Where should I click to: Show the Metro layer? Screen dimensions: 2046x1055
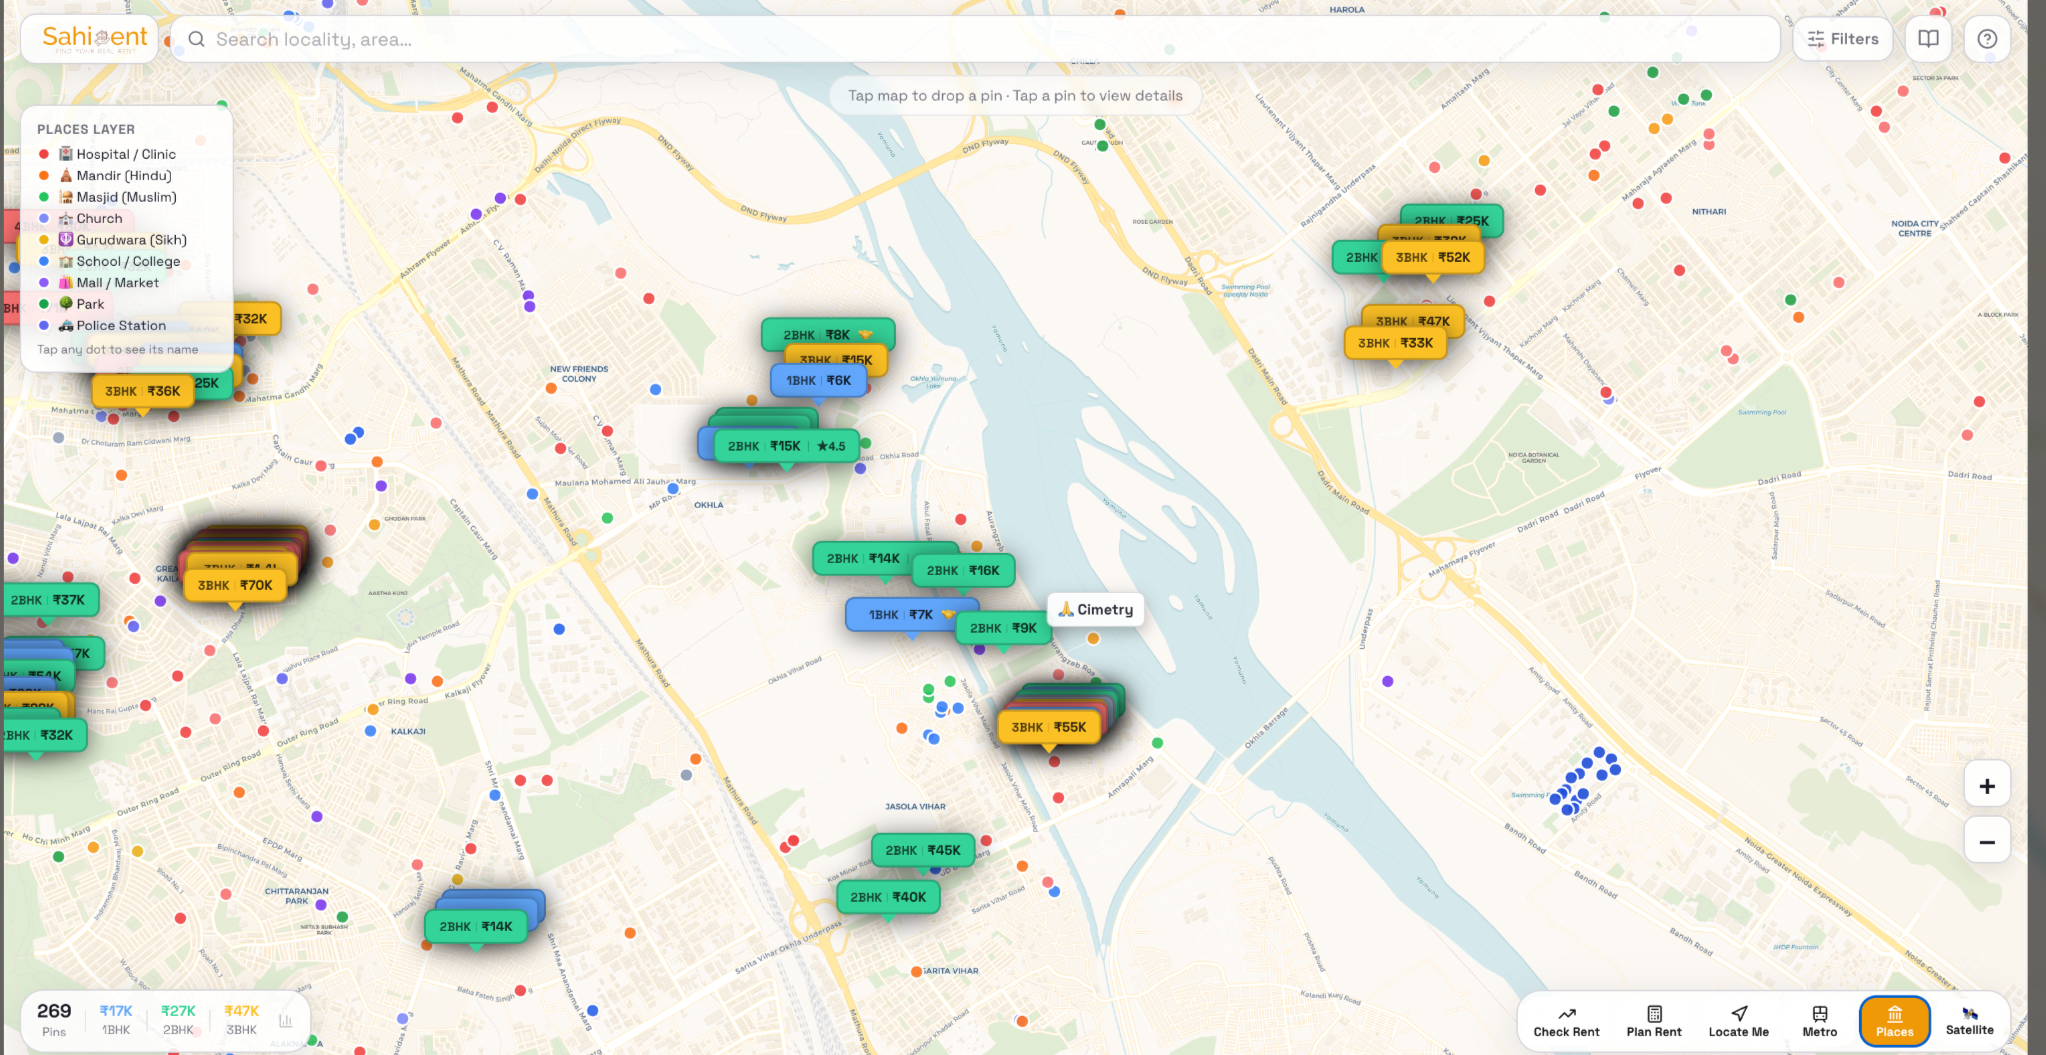pyautogui.click(x=1819, y=1021)
